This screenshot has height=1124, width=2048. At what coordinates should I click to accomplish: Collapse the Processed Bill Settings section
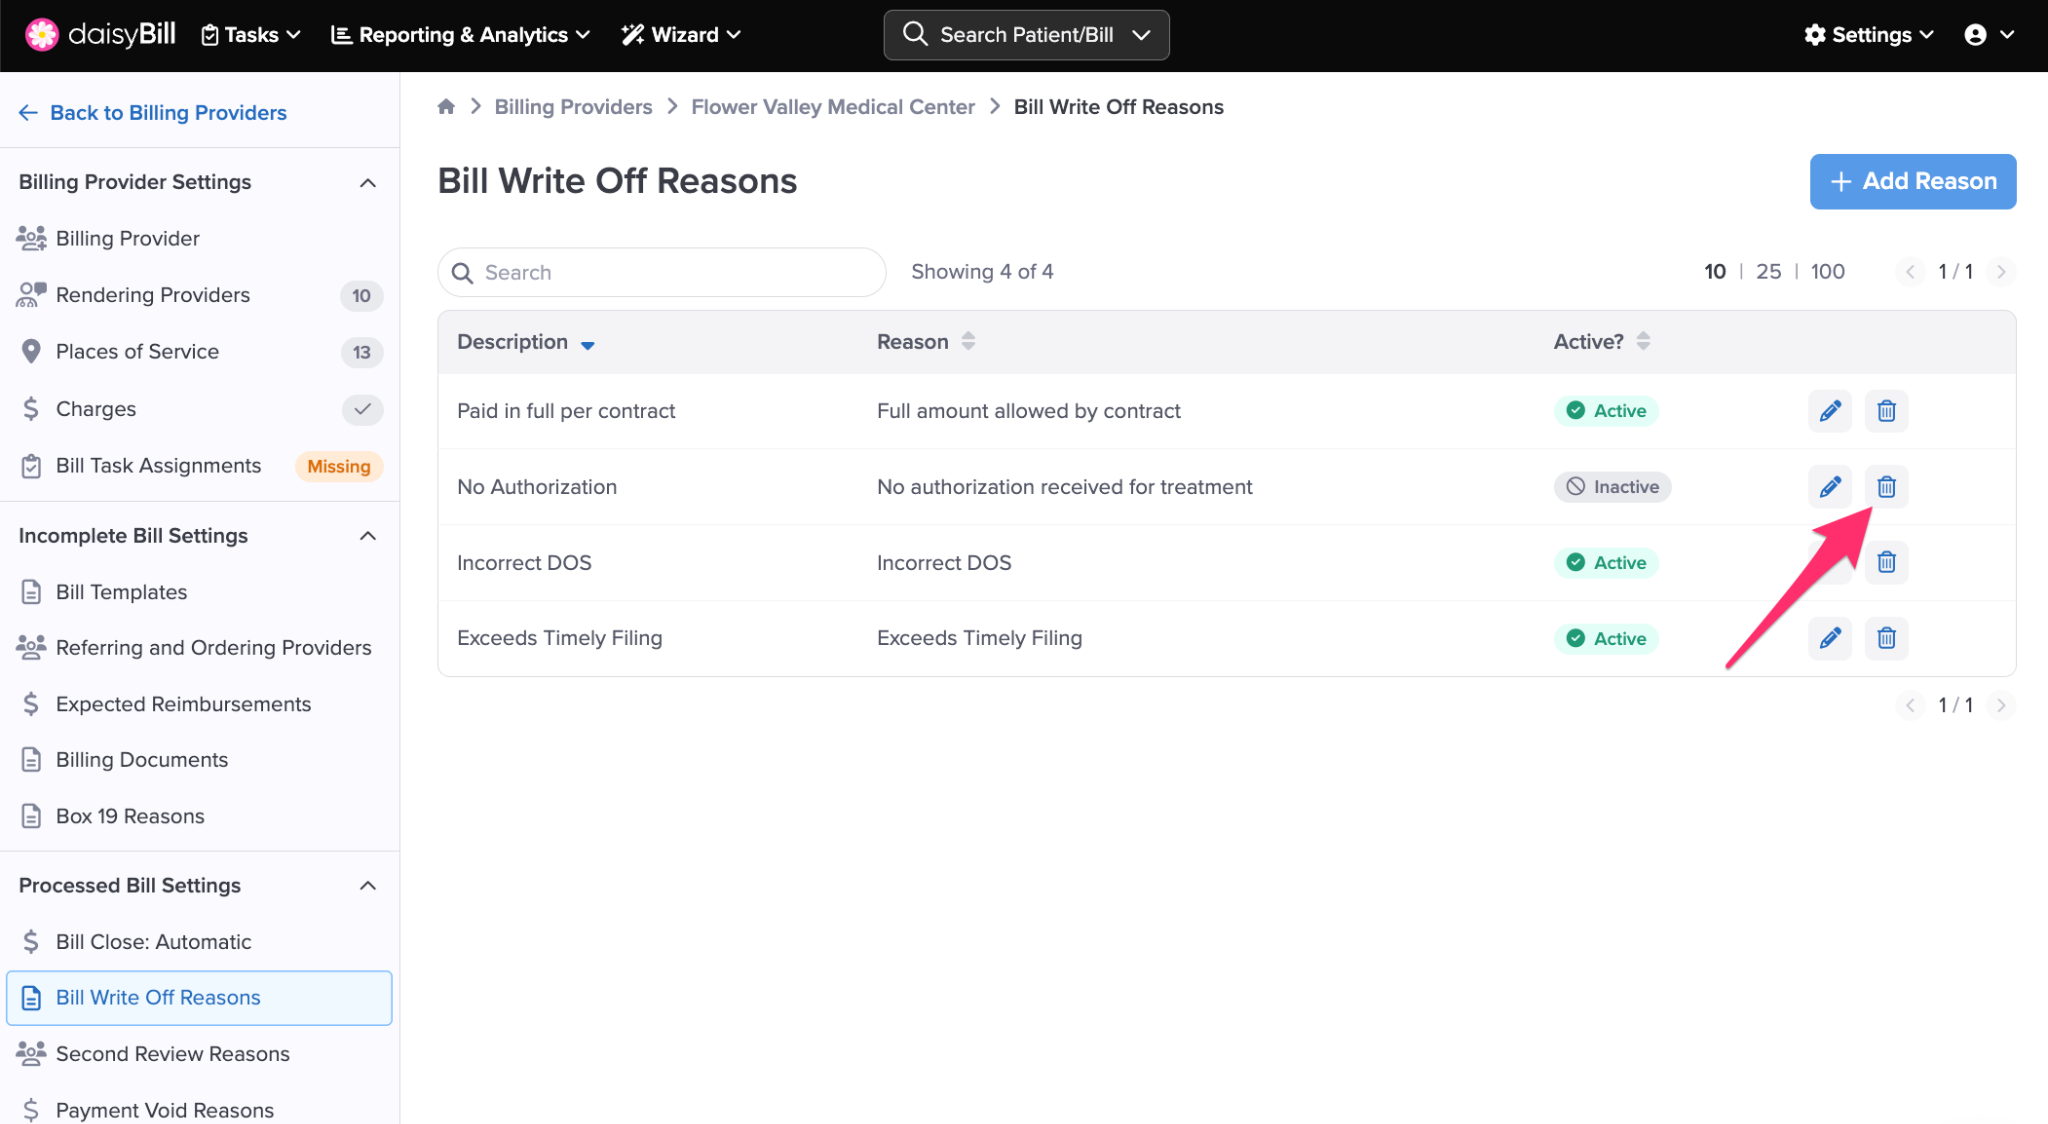[x=367, y=886]
